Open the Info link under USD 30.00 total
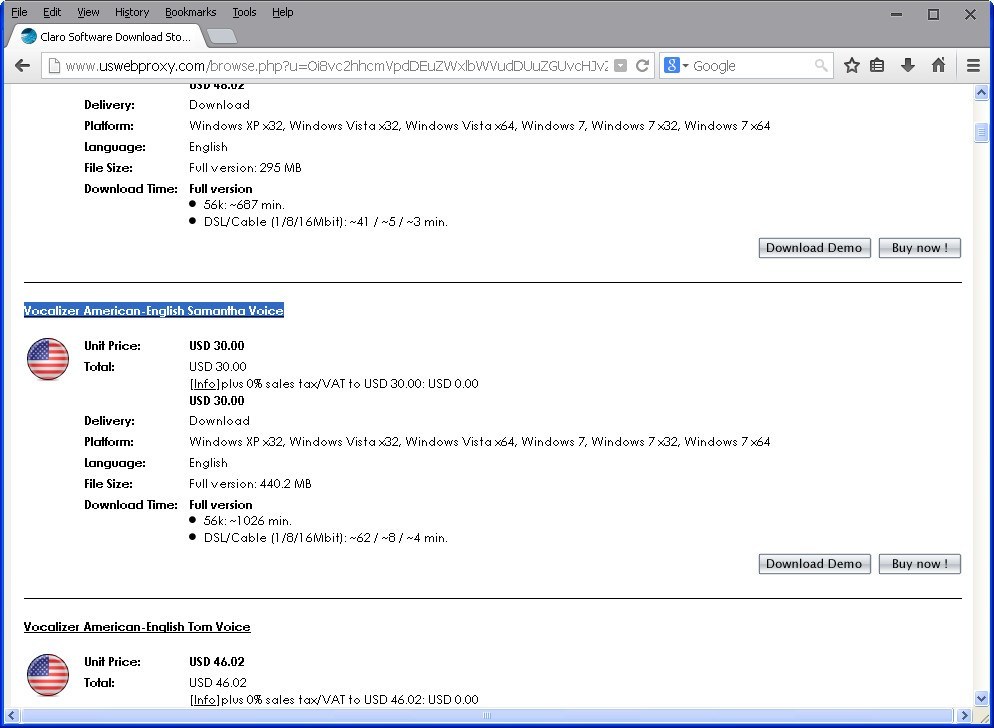This screenshot has width=994, height=728. [x=204, y=384]
